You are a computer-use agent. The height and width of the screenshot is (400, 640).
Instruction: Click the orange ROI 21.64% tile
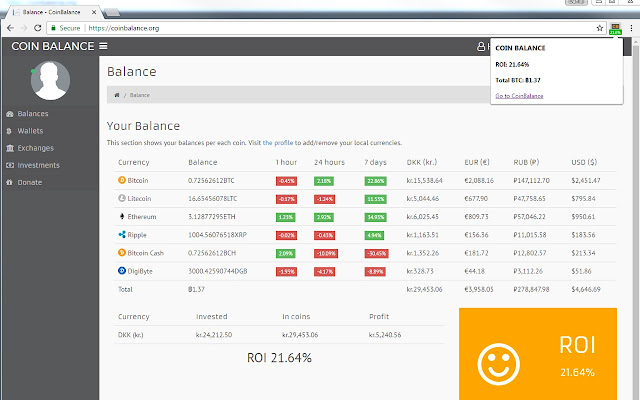538,354
